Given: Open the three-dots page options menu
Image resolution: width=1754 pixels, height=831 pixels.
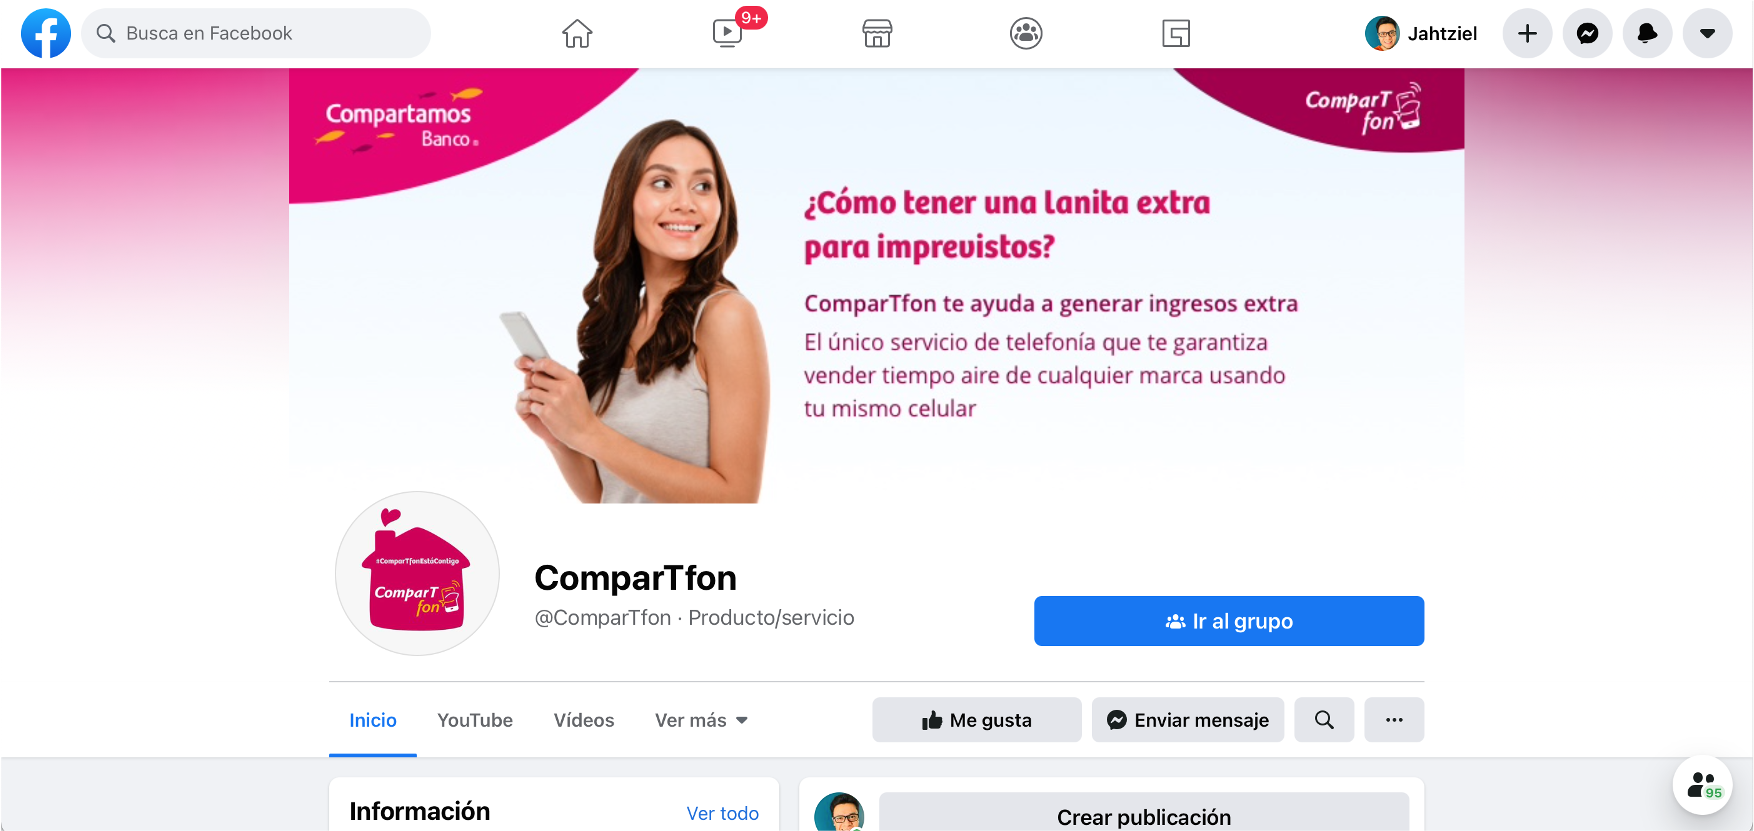Looking at the screenshot, I should pyautogui.click(x=1394, y=720).
